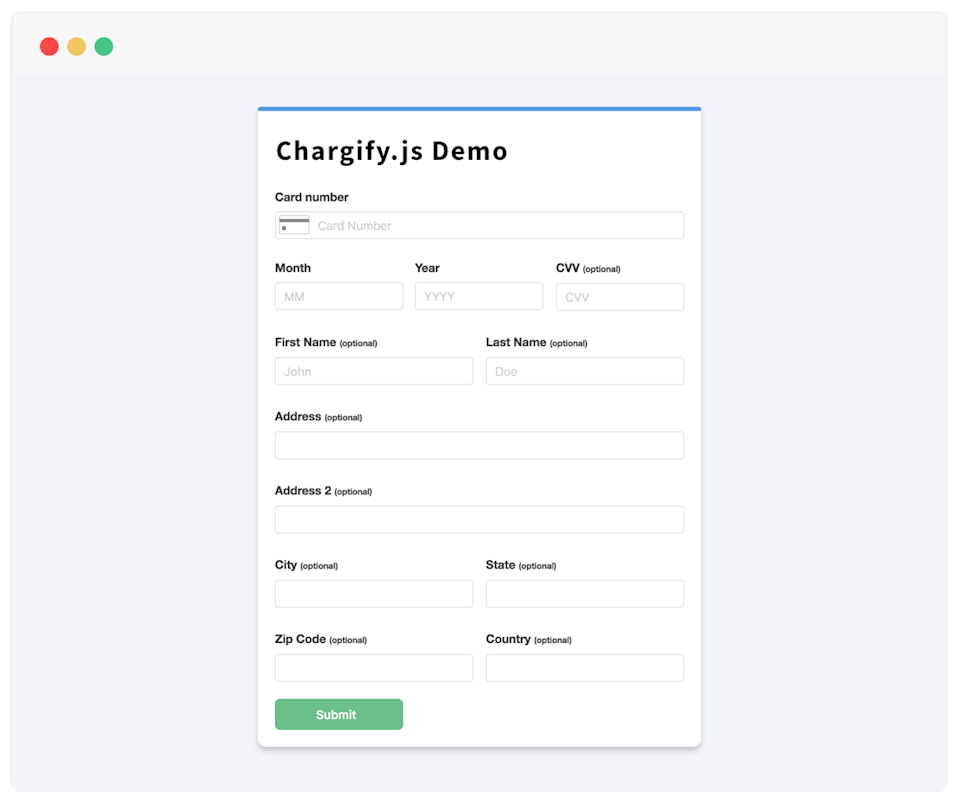Click the First Name (optional) label
The image size is (960, 805).
pos(326,342)
